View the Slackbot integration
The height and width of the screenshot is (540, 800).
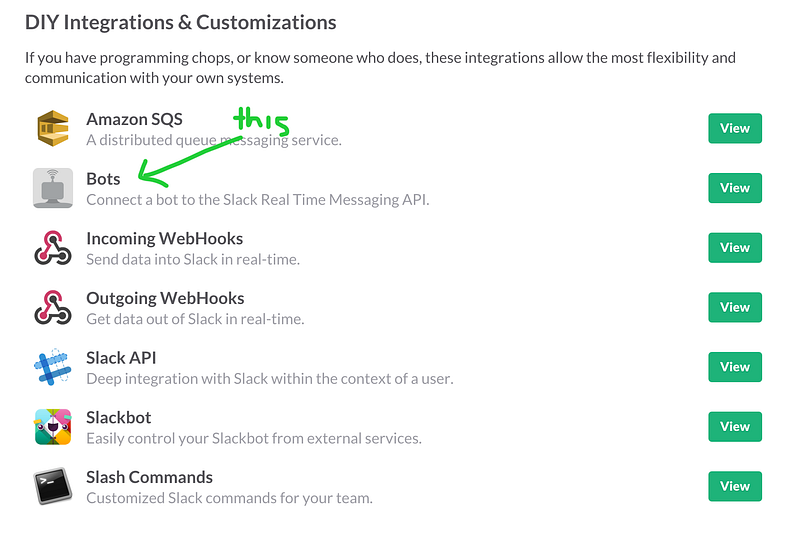(x=735, y=427)
